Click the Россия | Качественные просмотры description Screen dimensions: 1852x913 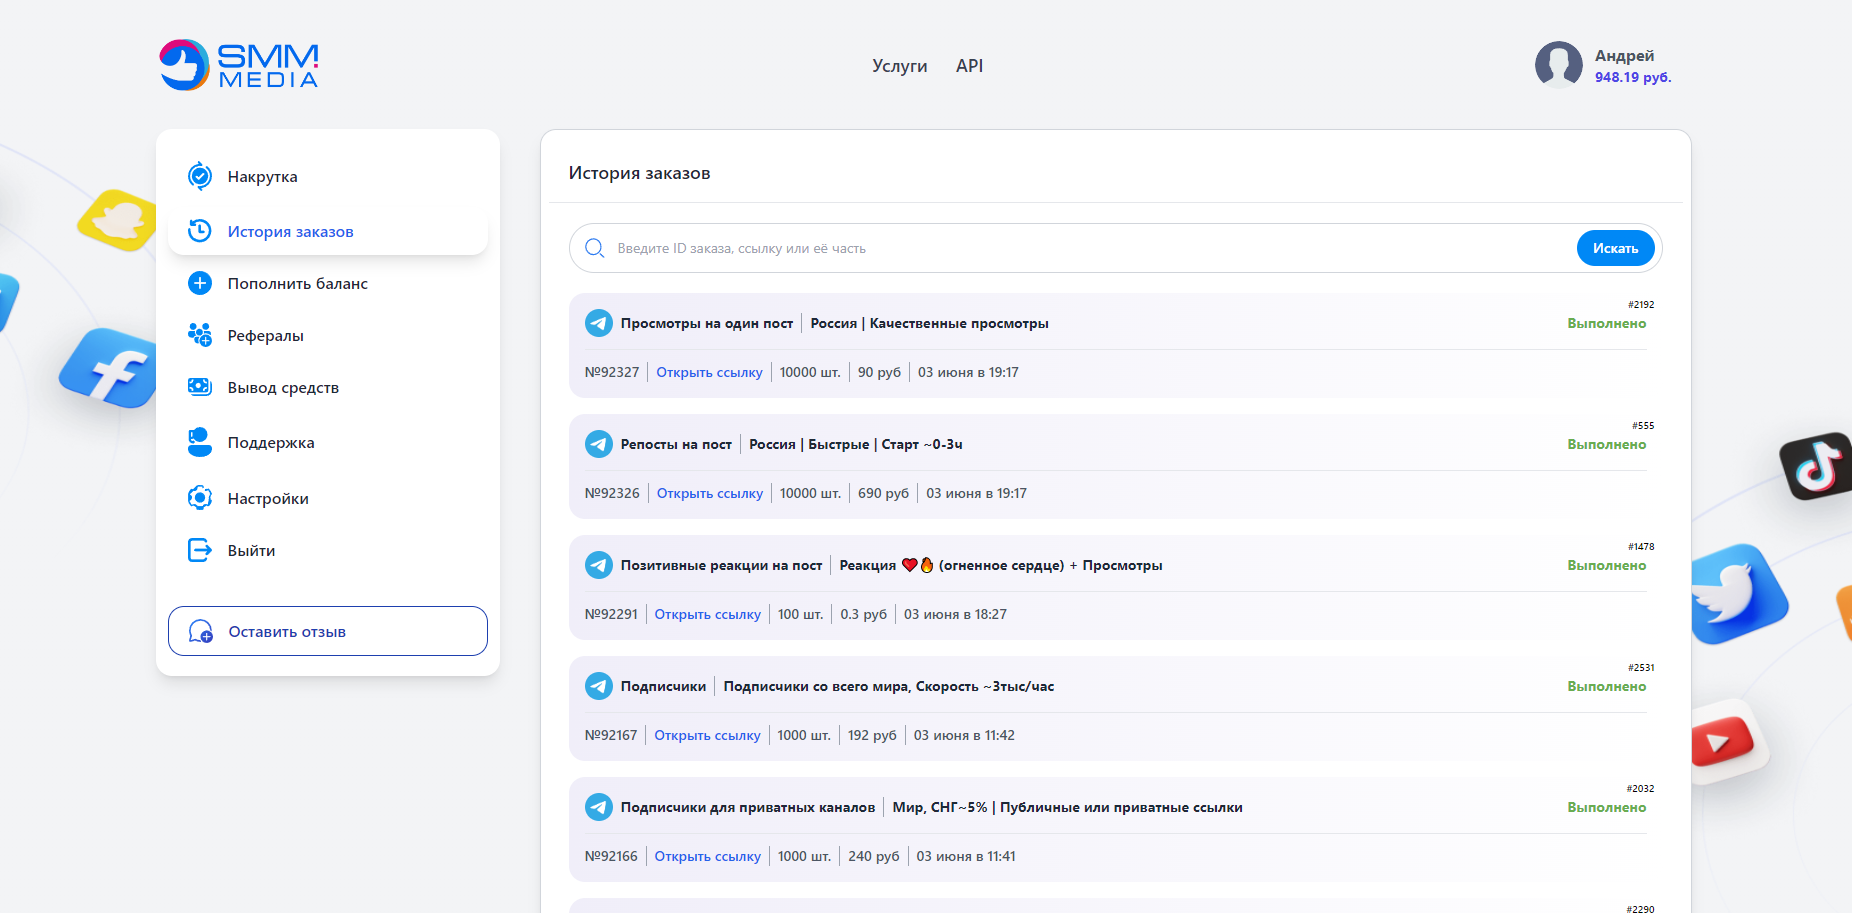pyautogui.click(x=929, y=323)
